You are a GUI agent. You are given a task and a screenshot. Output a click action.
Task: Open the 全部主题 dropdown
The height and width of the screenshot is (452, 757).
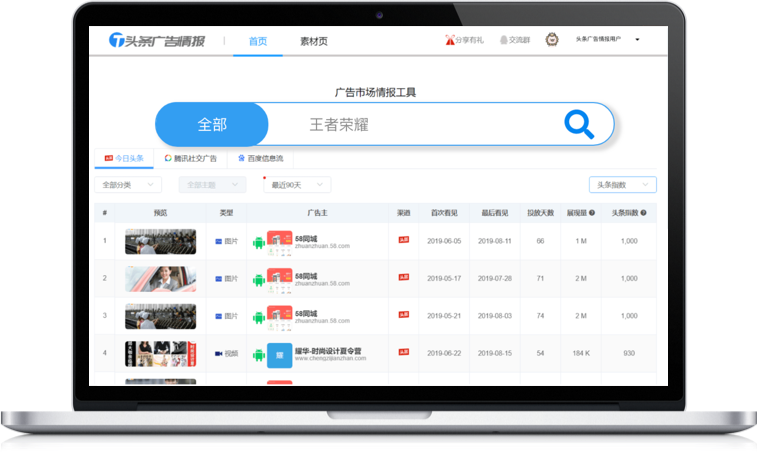click(212, 185)
